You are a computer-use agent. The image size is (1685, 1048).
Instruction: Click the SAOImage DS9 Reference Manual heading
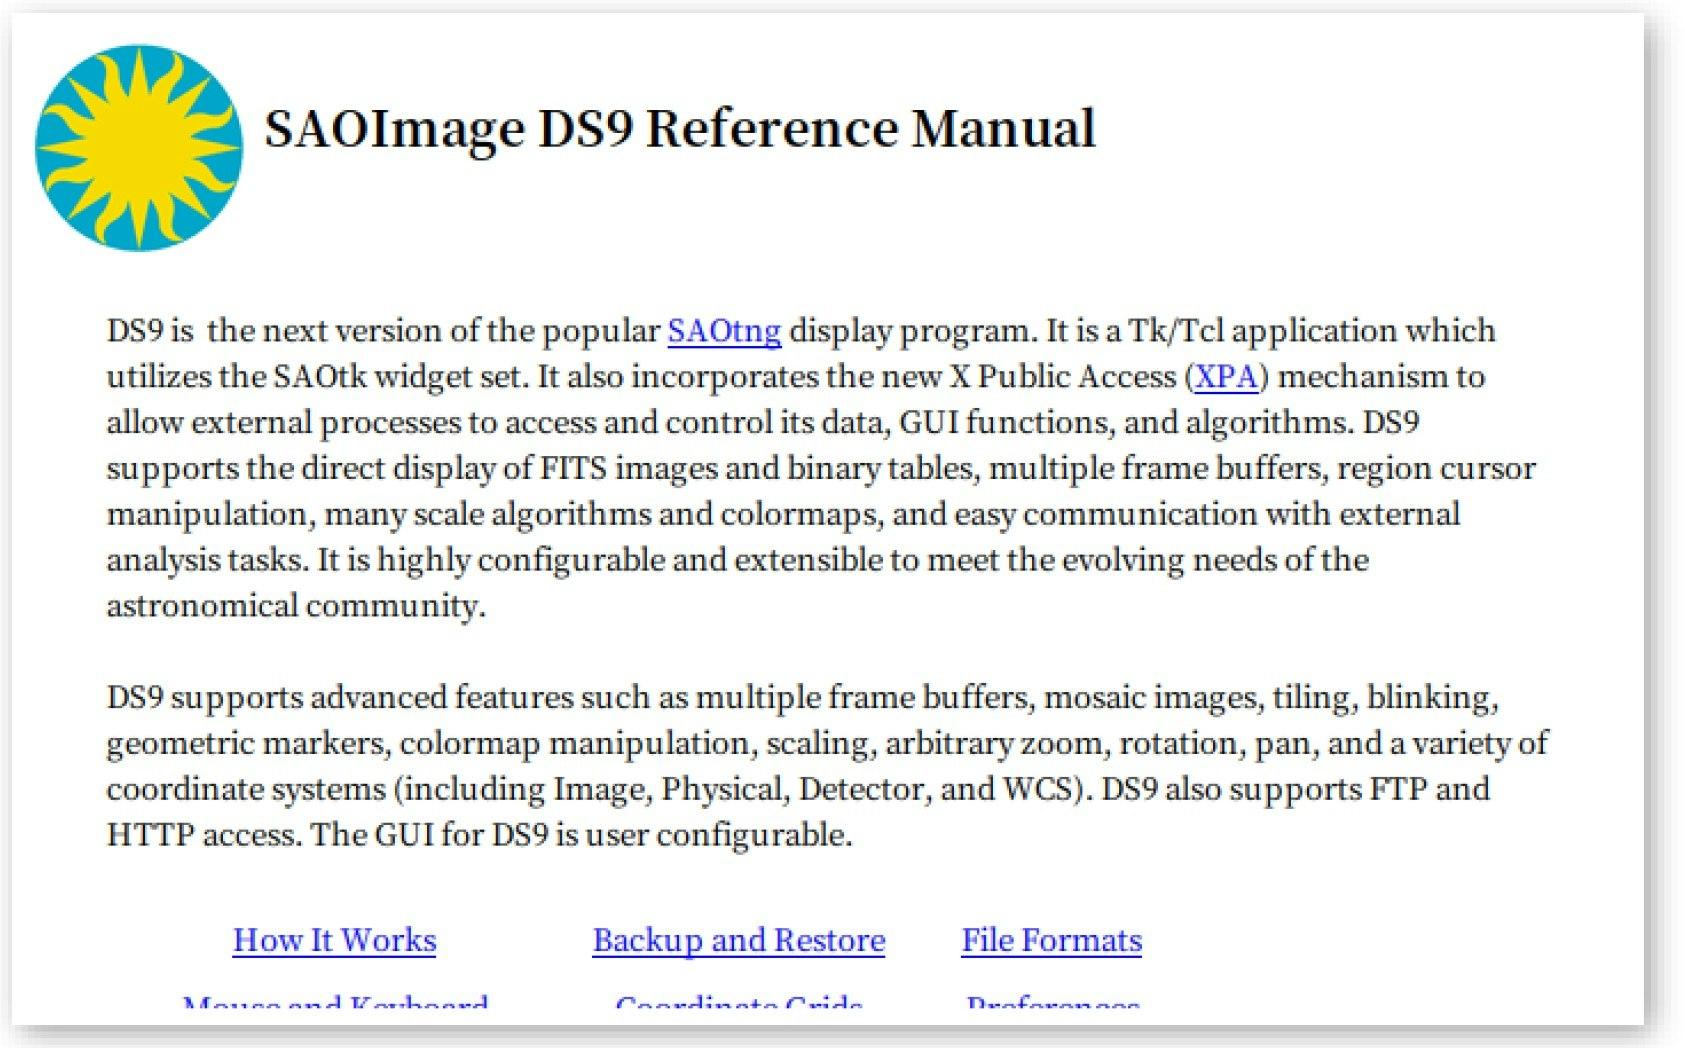pos(680,129)
